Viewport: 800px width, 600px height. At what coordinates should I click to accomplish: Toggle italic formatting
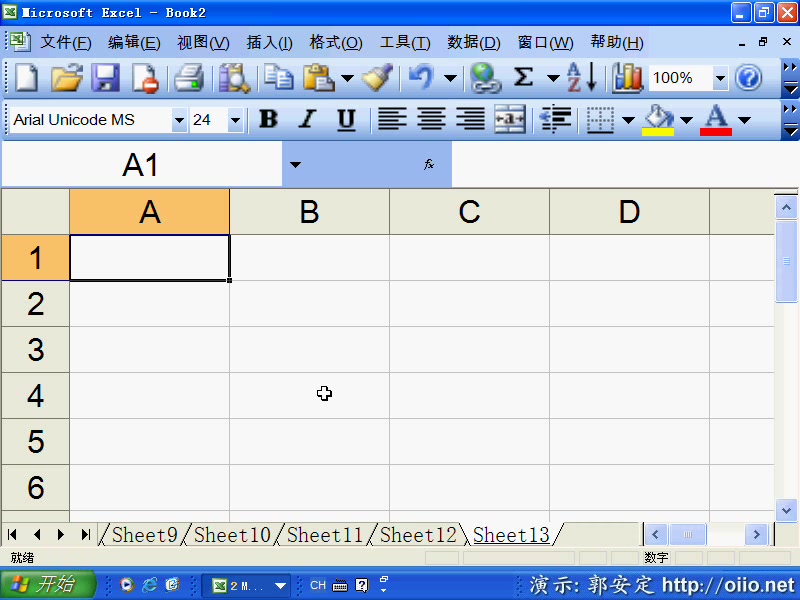pos(307,119)
